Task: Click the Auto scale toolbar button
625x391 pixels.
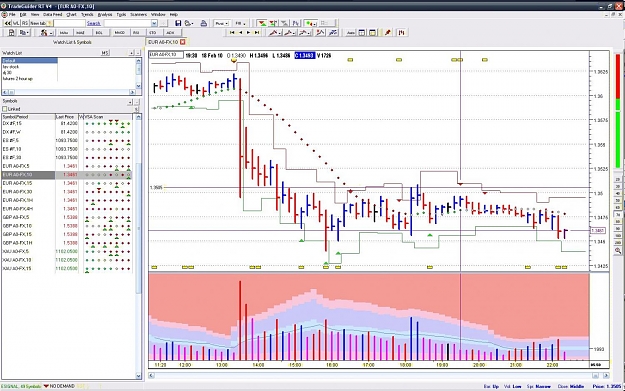Action: 351,33
